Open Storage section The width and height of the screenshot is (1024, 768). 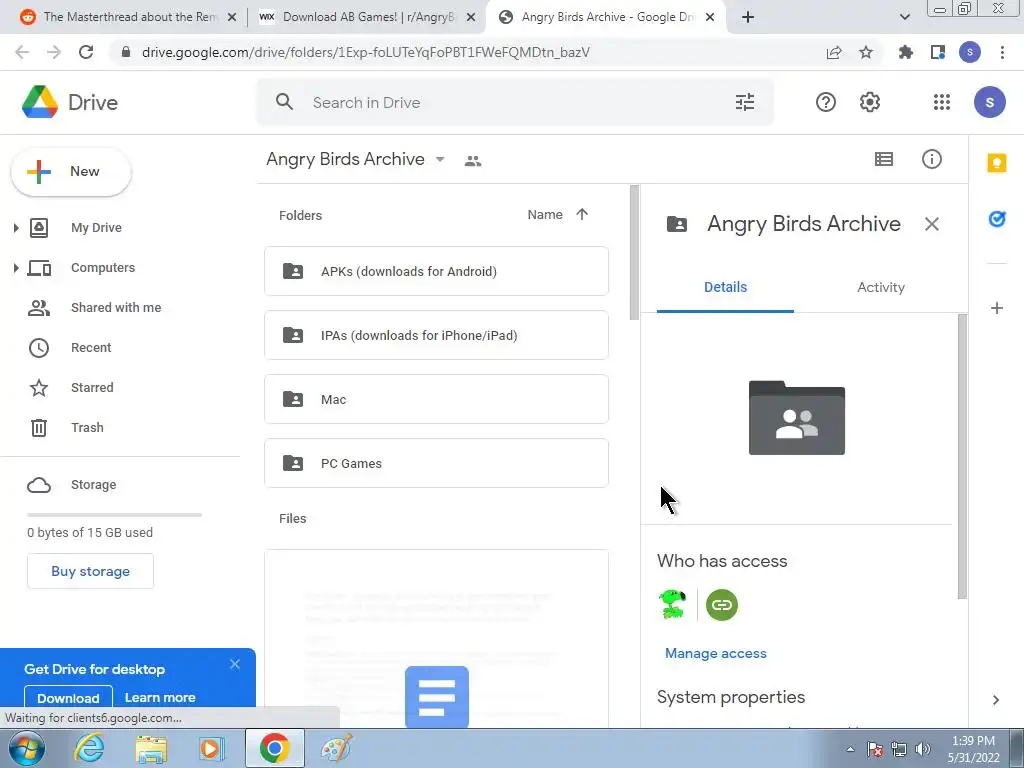(x=93, y=485)
